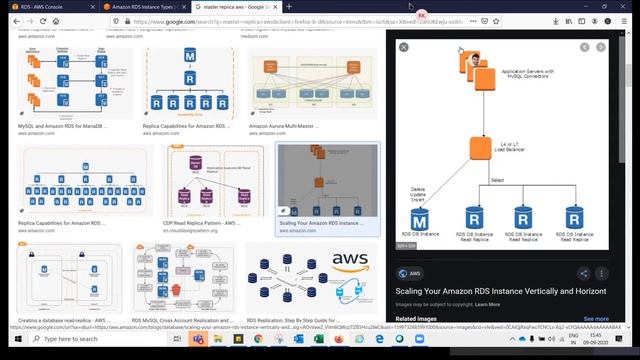
Task: Click the Type here to search box
Action: point(98,339)
